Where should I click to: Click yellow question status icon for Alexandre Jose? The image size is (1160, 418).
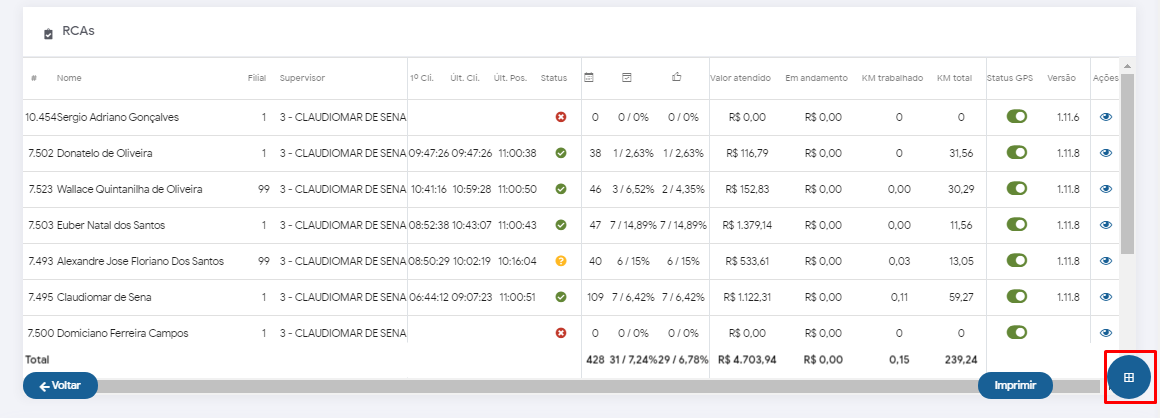(x=561, y=261)
